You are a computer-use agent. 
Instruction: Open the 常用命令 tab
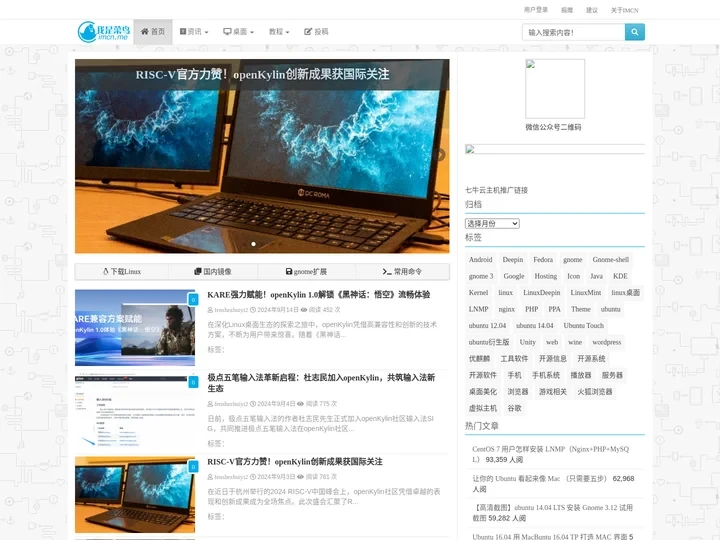pyautogui.click(x=402, y=271)
